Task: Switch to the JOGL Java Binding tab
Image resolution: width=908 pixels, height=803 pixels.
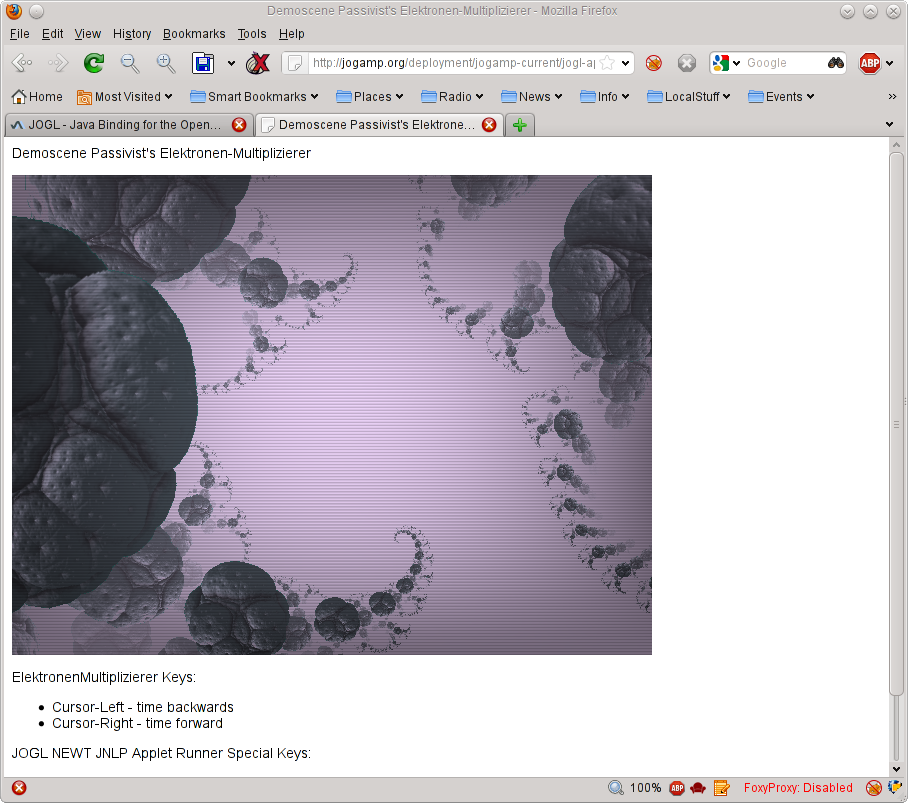Action: click(128, 124)
